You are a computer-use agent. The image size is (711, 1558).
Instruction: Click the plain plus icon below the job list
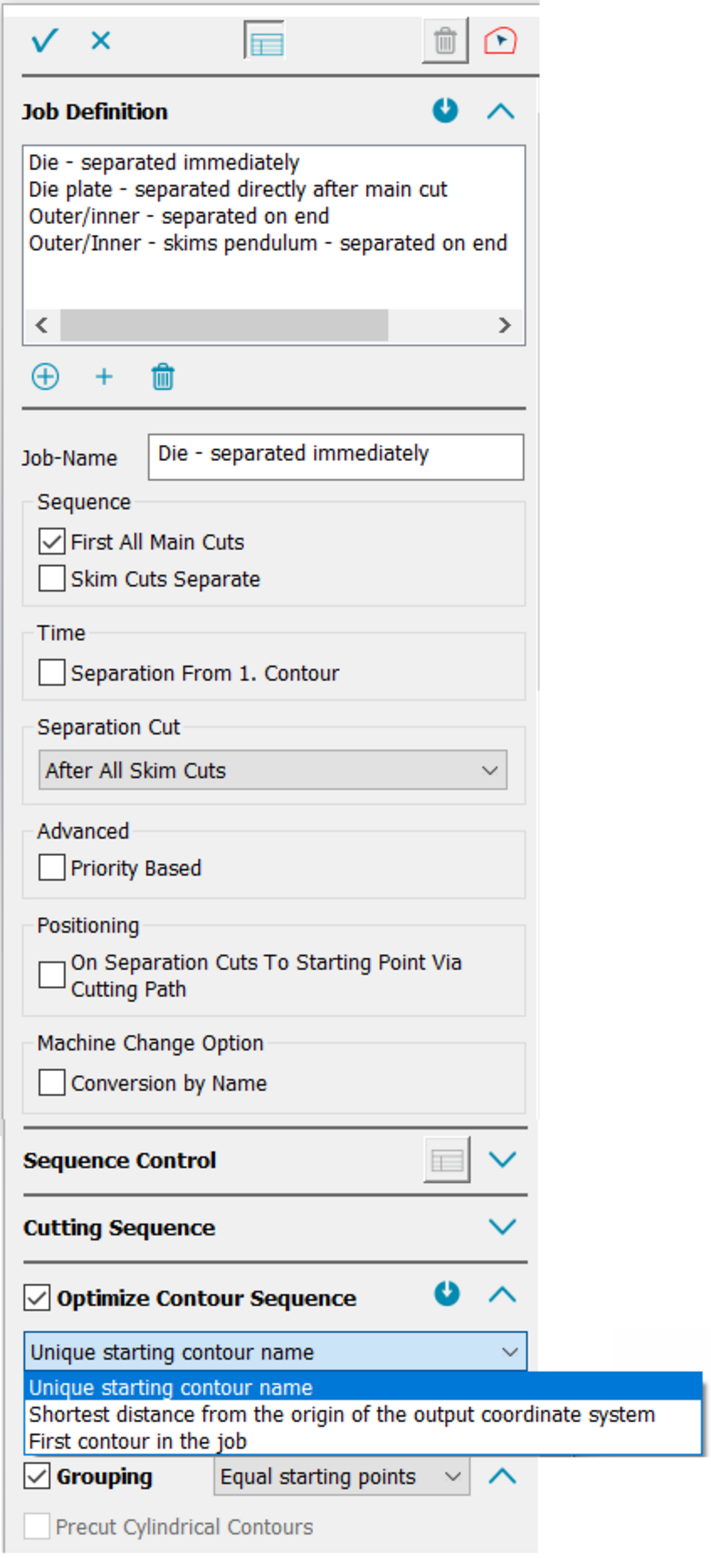tap(104, 377)
